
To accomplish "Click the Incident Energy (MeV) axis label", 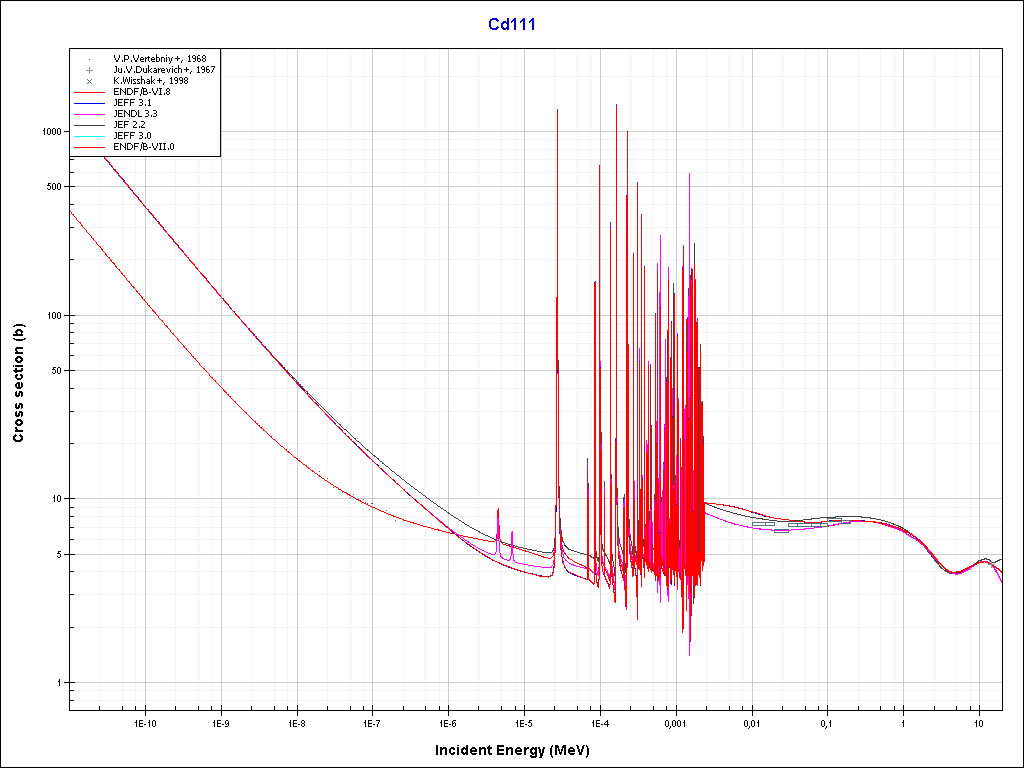I will [511, 750].
